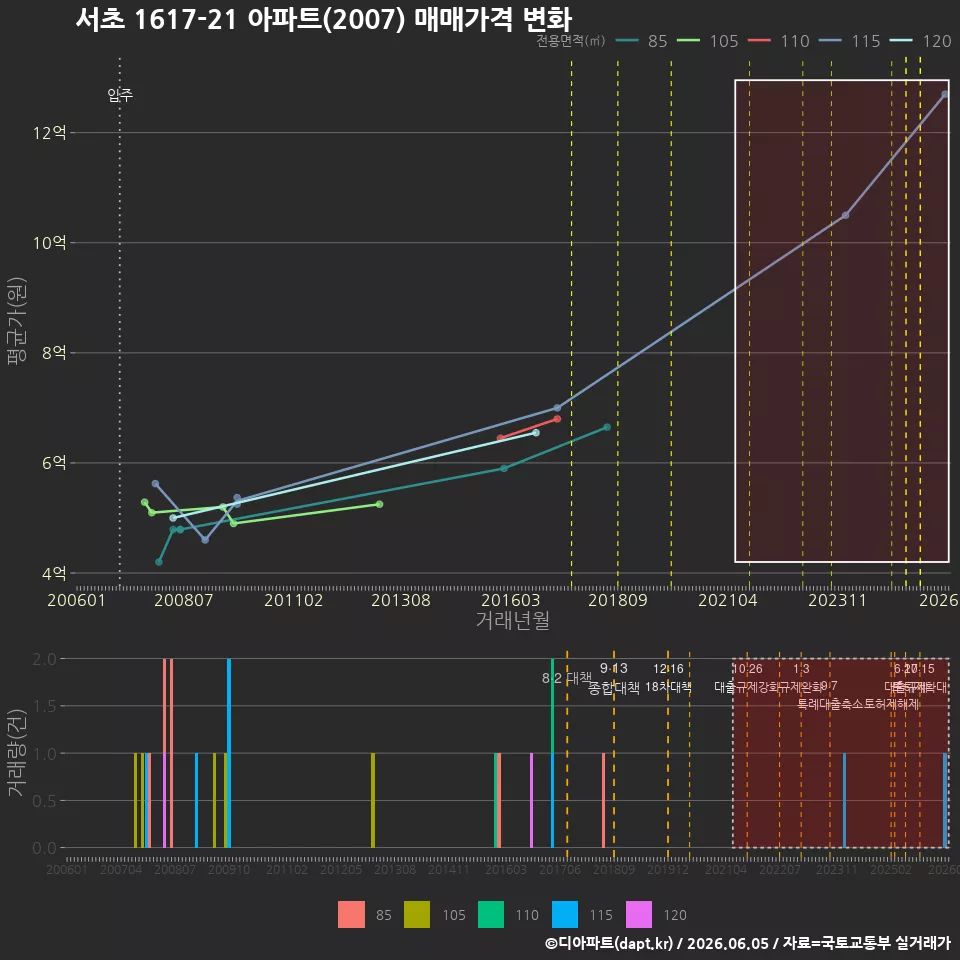Click the tall green 110 volume bar
Viewport: 960px width, 960px height.
[552, 753]
